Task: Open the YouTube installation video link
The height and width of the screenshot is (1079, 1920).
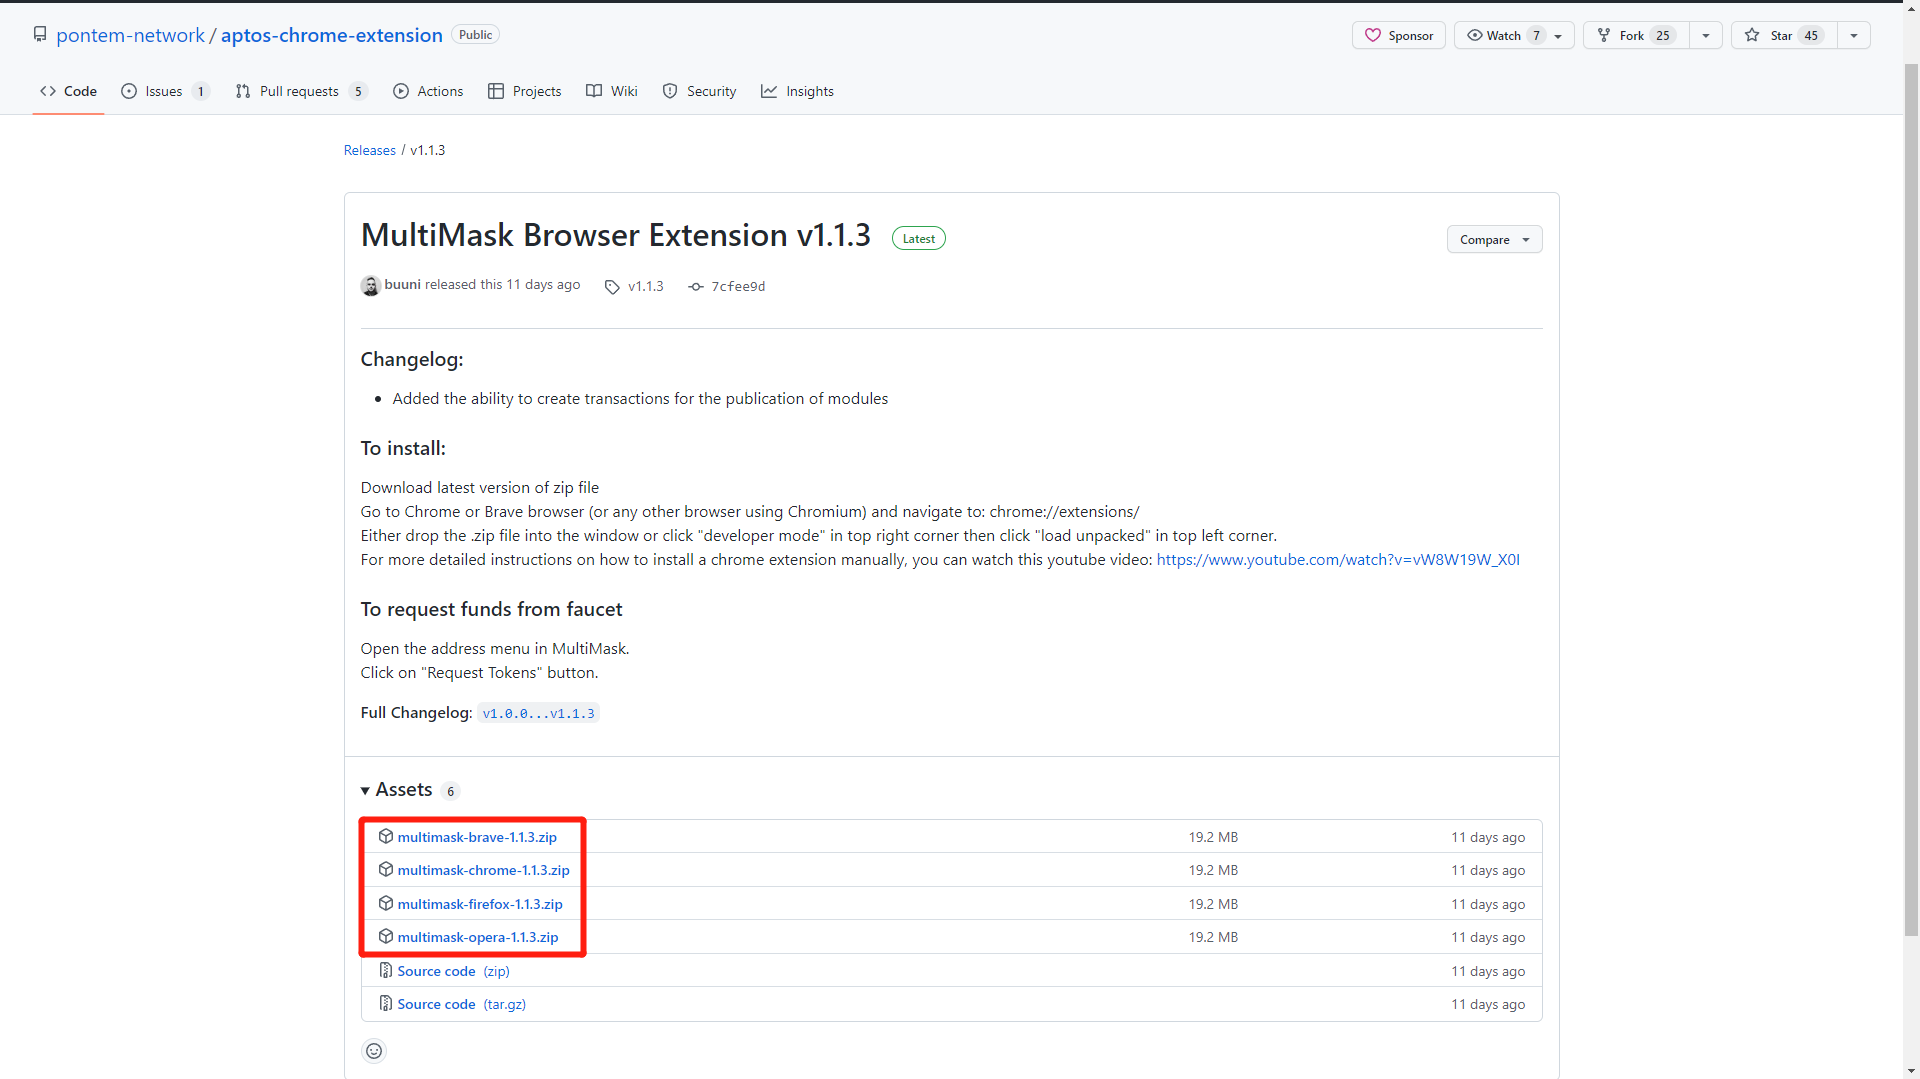Action: click(x=1338, y=560)
